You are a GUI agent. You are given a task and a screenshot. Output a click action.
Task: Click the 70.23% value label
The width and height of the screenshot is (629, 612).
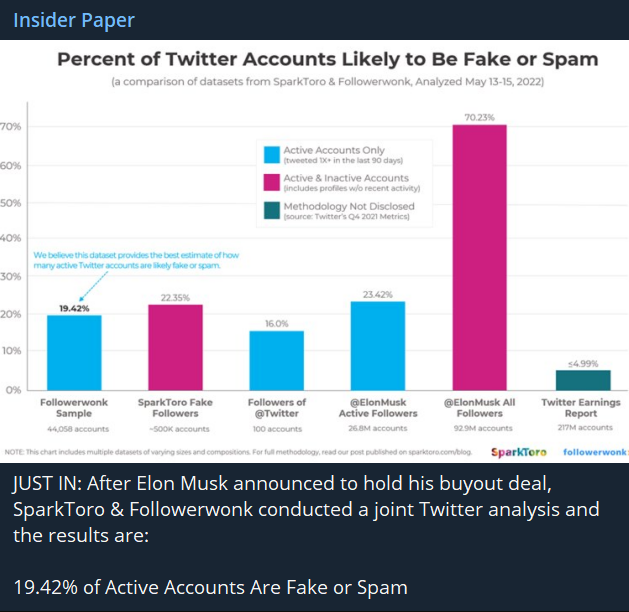(478, 116)
